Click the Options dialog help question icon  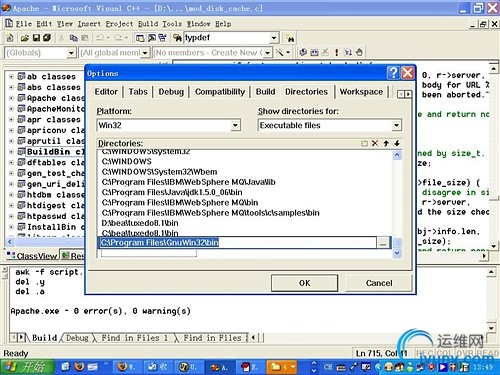pos(393,73)
